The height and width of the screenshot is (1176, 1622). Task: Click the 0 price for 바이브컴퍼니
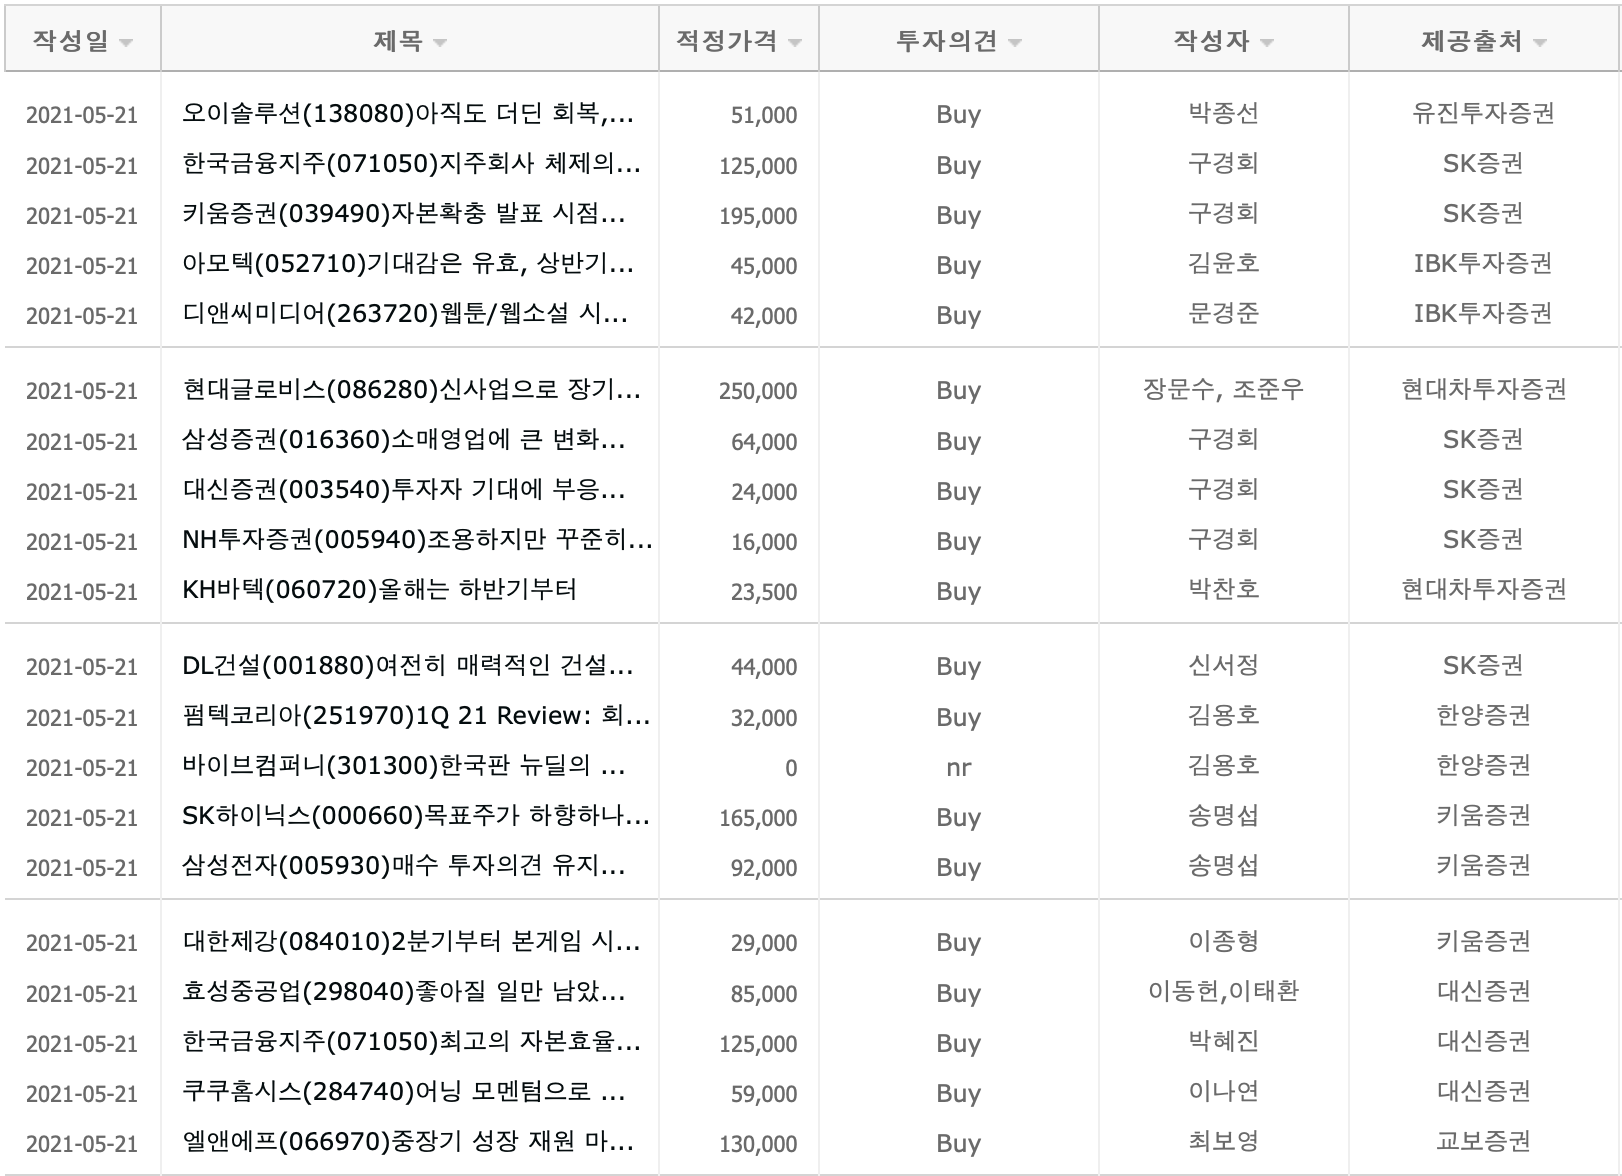pos(791,767)
